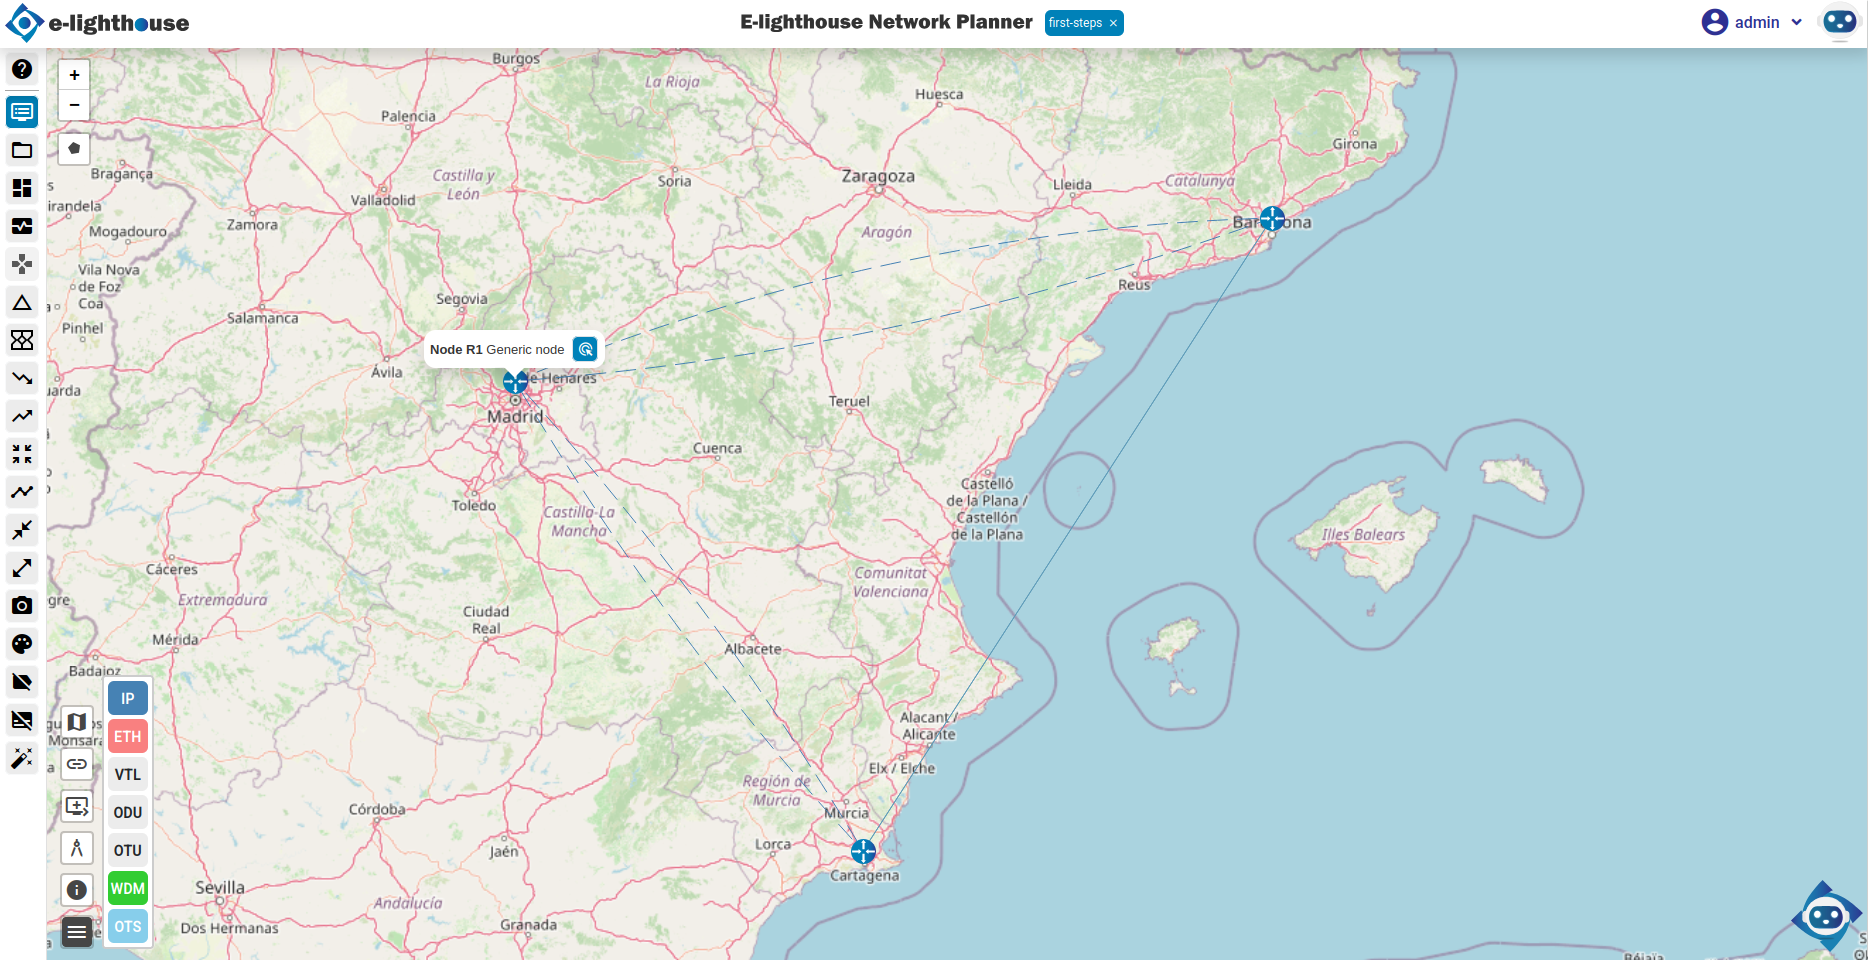Viewport: 1868px width, 960px height.
Task: Toggle the IP layer button
Action: (x=128, y=699)
